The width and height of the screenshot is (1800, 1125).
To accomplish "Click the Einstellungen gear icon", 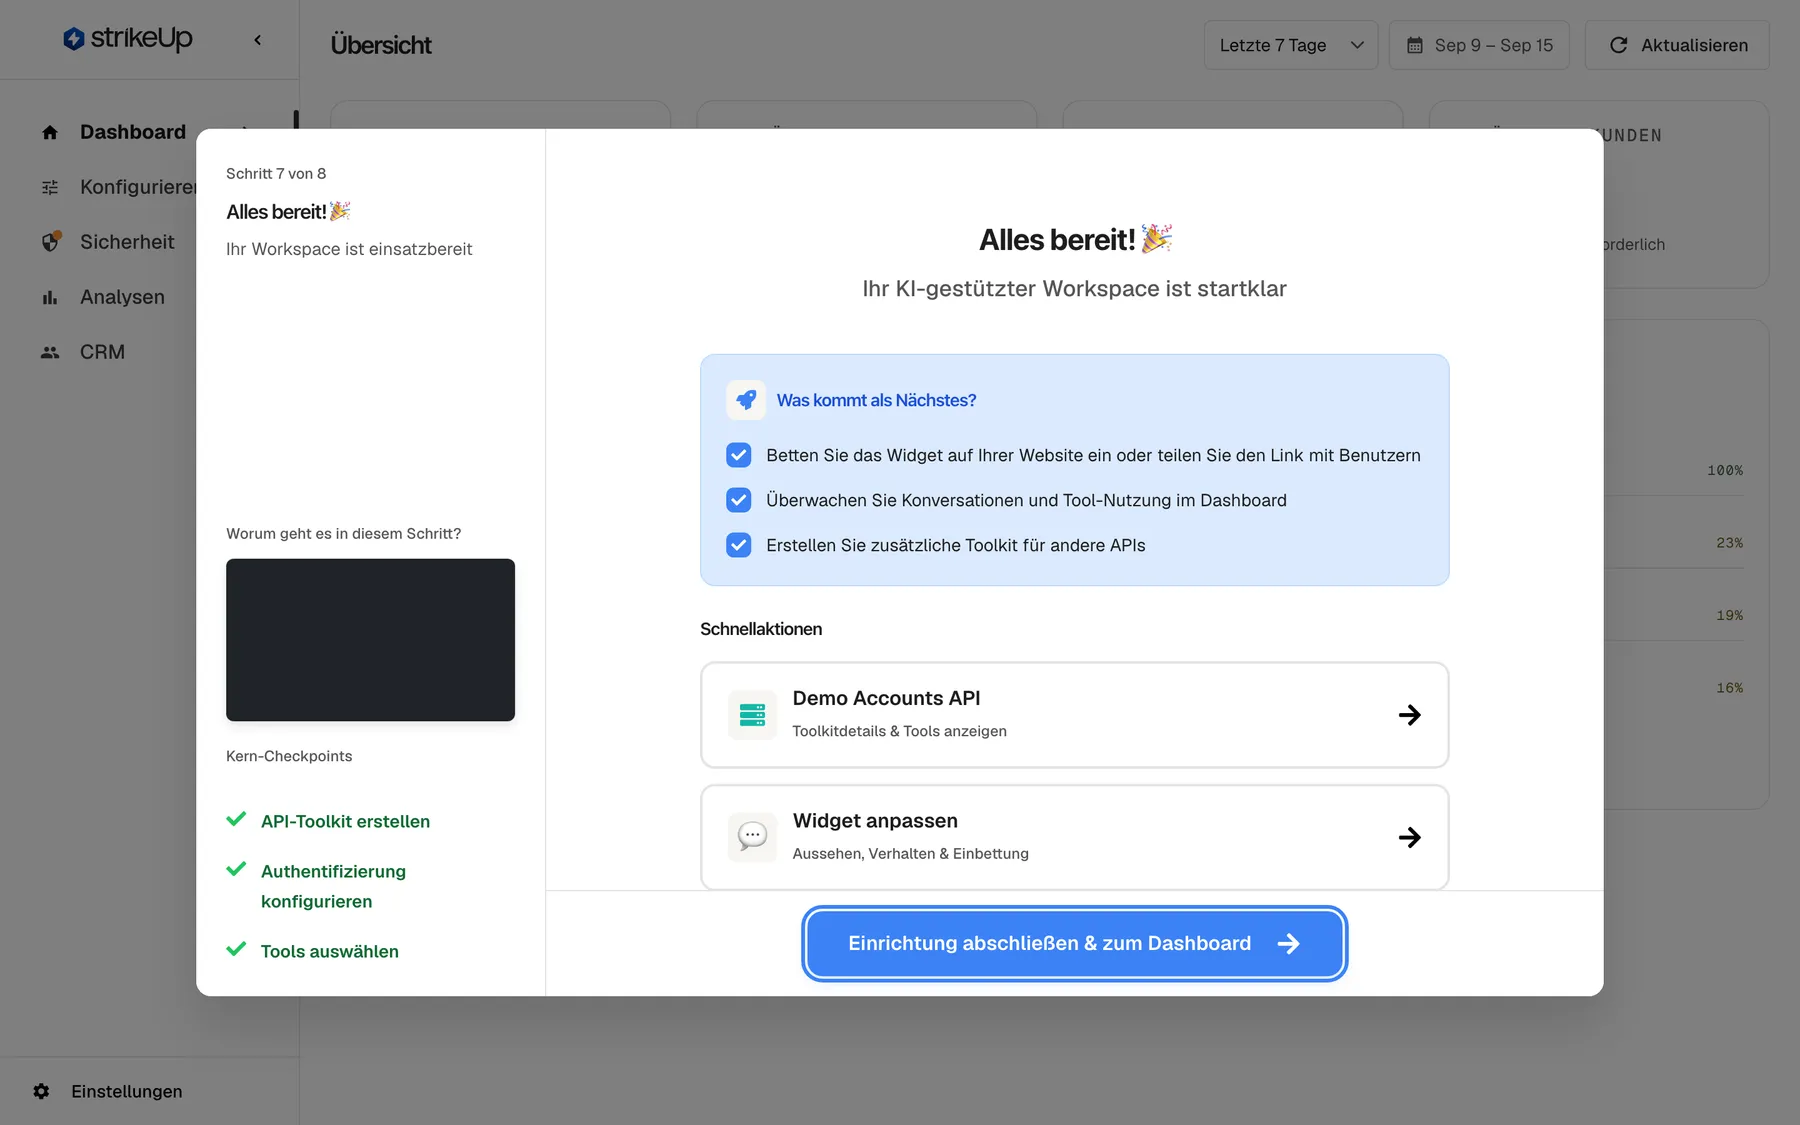I will pos(41,1091).
